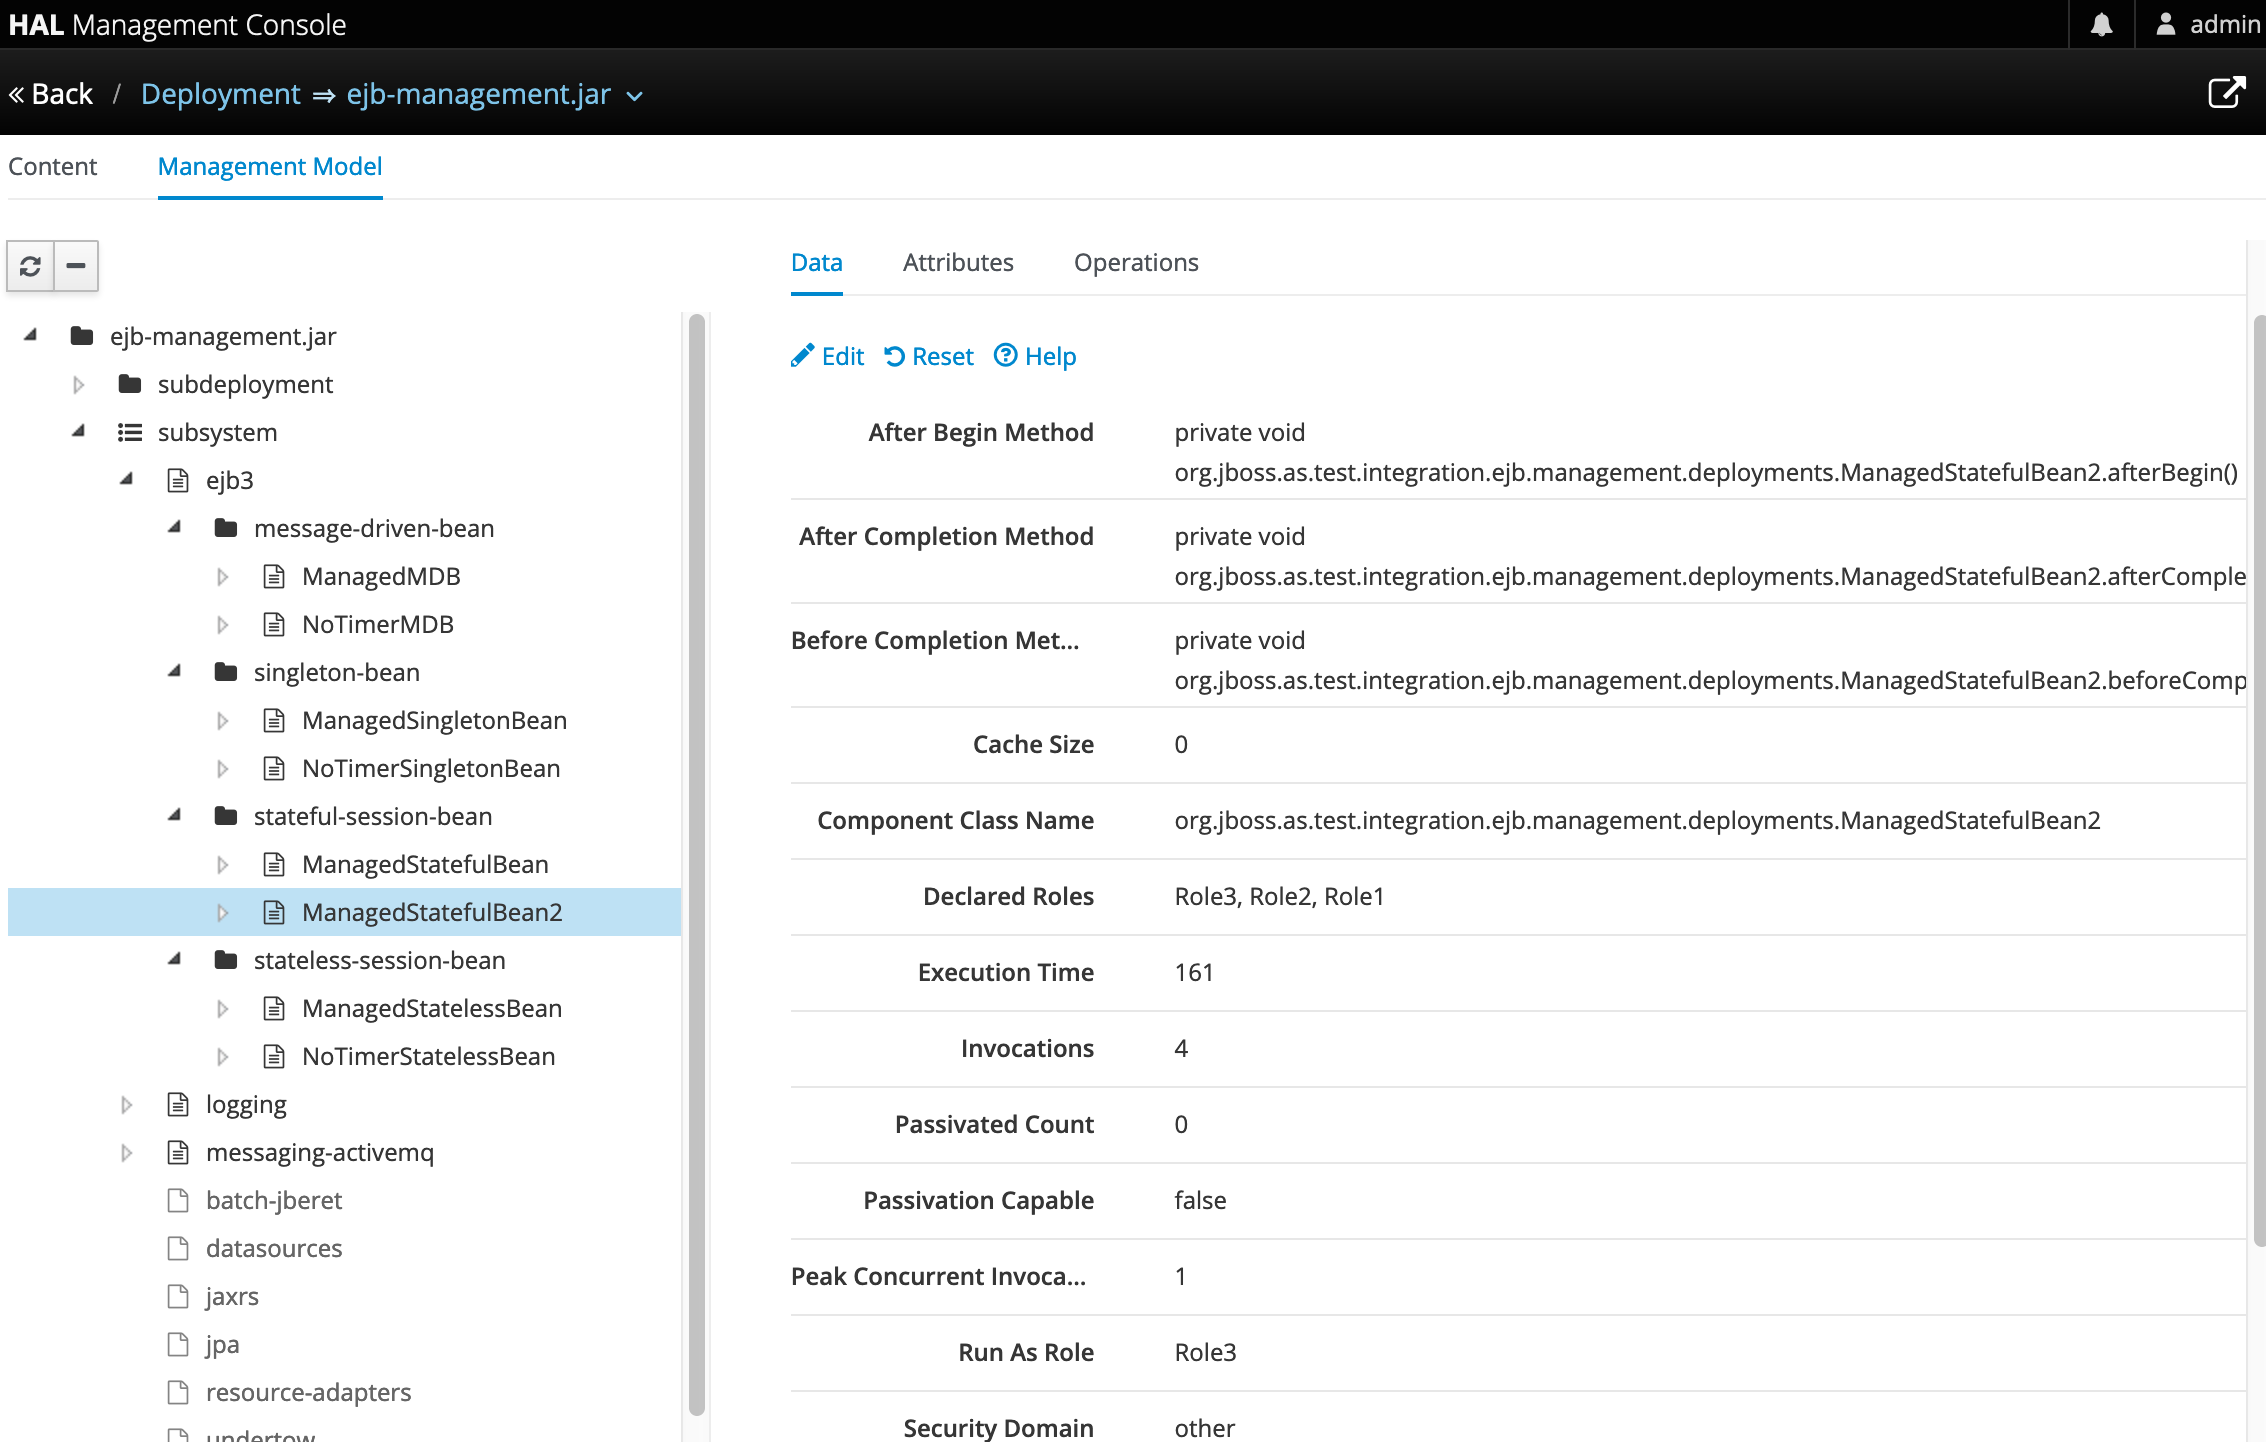The height and width of the screenshot is (1442, 2266).
Task: Open the Operations tab
Action: (1136, 262)
